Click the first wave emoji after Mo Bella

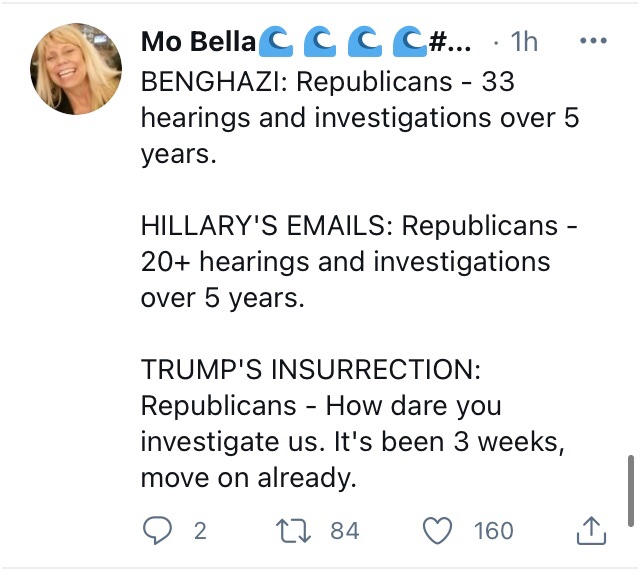point(276,42)
